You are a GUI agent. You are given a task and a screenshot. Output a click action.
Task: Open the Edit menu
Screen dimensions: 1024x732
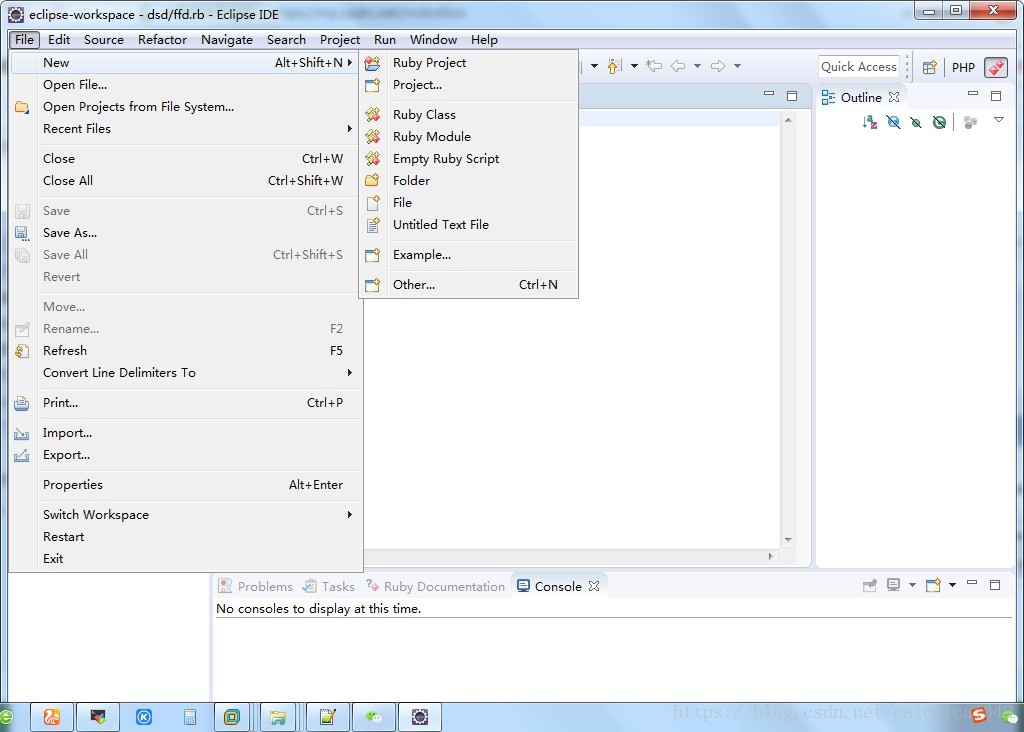[x=59, y=40]
